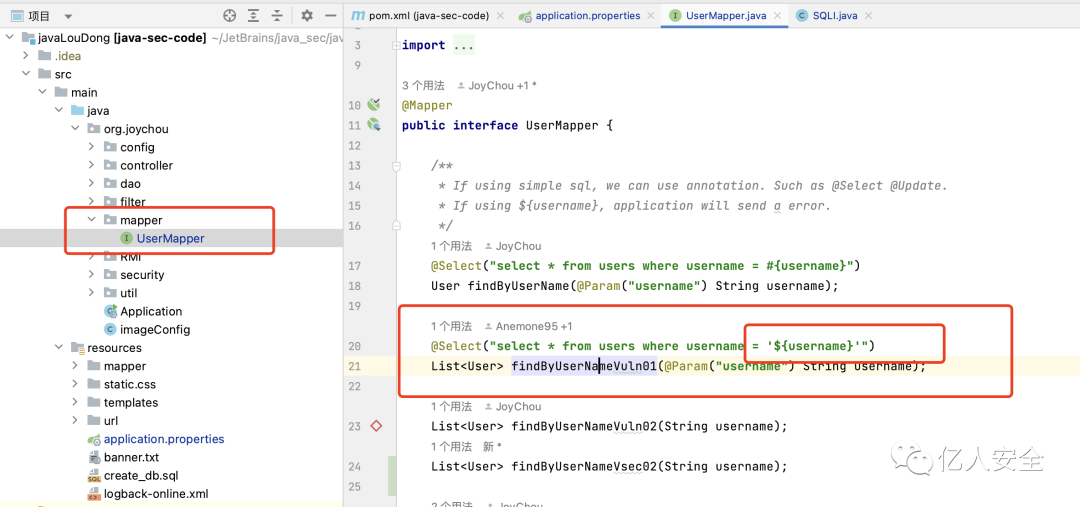Open the banner.txt file
Screen dimensions: 1080x507
click(132, 457)
